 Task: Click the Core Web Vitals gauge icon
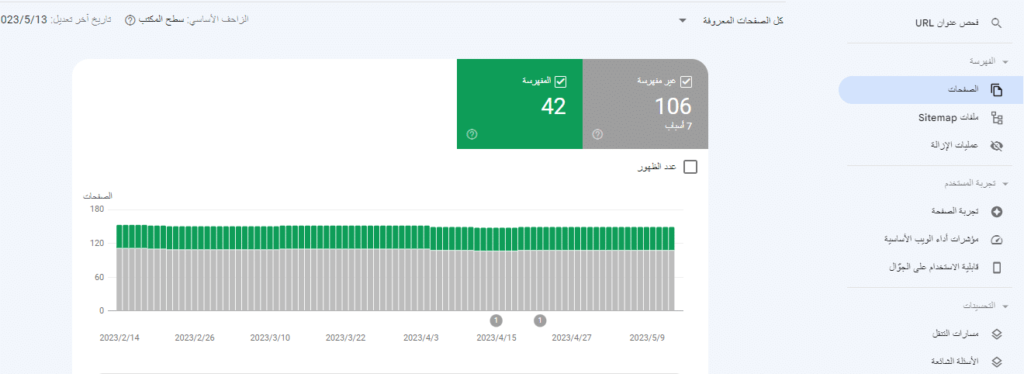click(997, 240)
